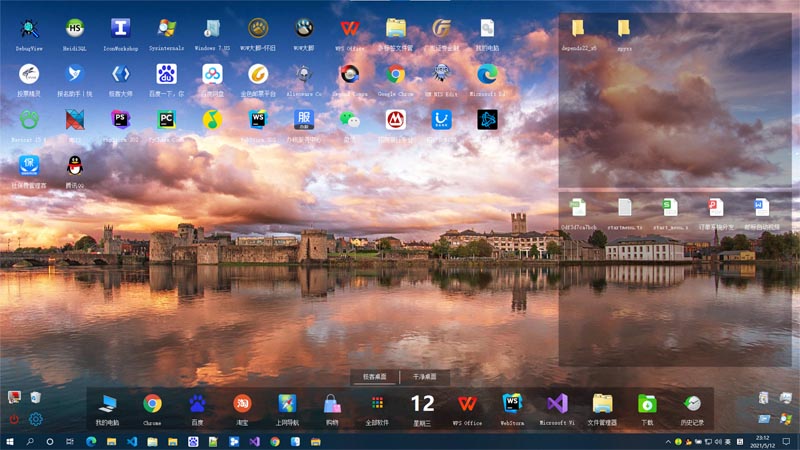Open WebStorm from the bottom dock

(512, 403)
